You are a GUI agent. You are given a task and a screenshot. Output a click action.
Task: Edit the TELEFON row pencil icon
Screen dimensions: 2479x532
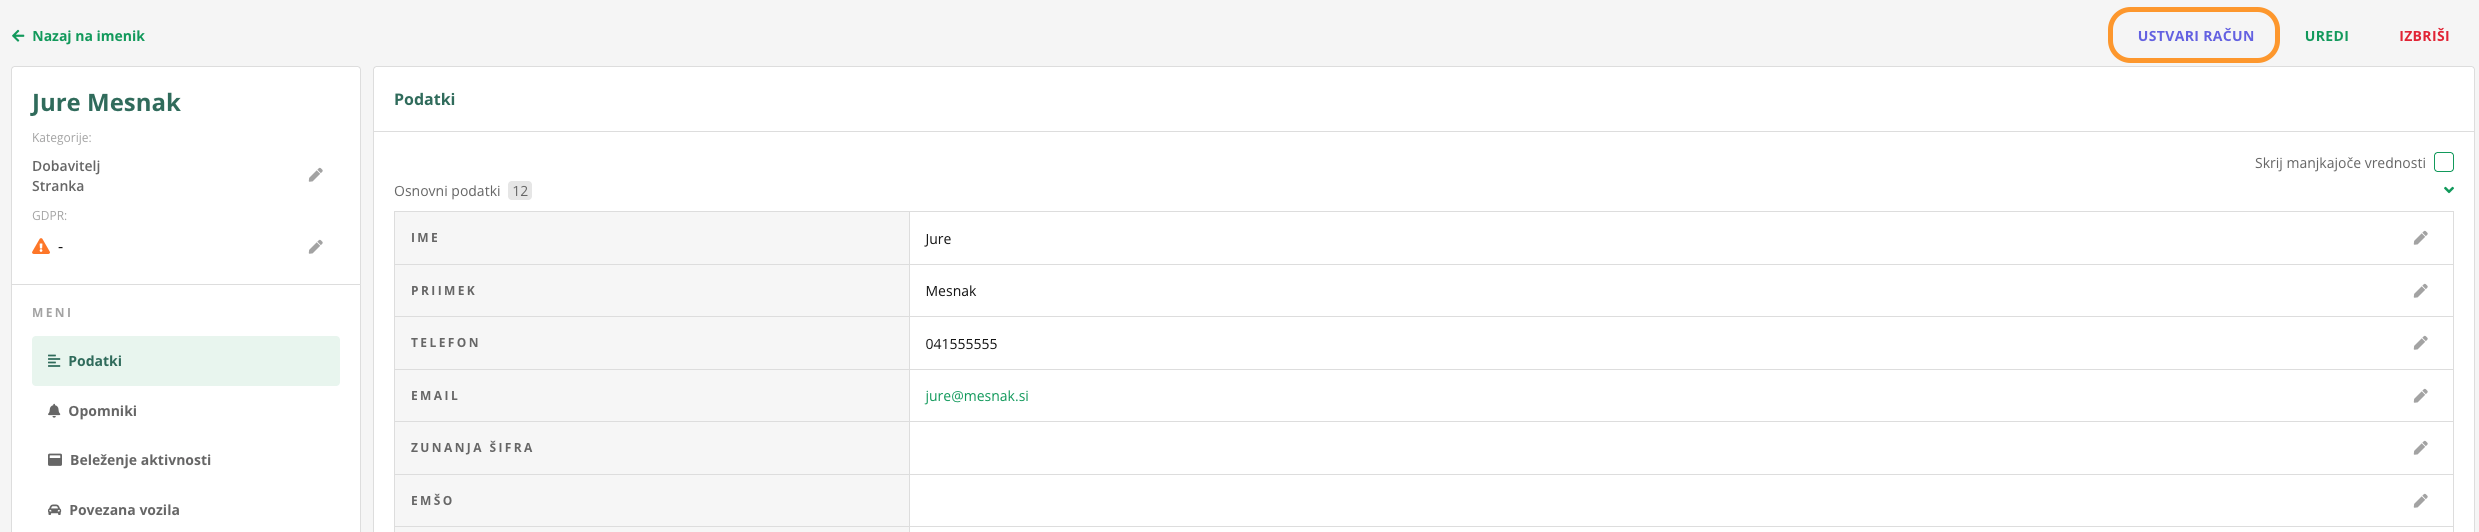click(2420, 343)
